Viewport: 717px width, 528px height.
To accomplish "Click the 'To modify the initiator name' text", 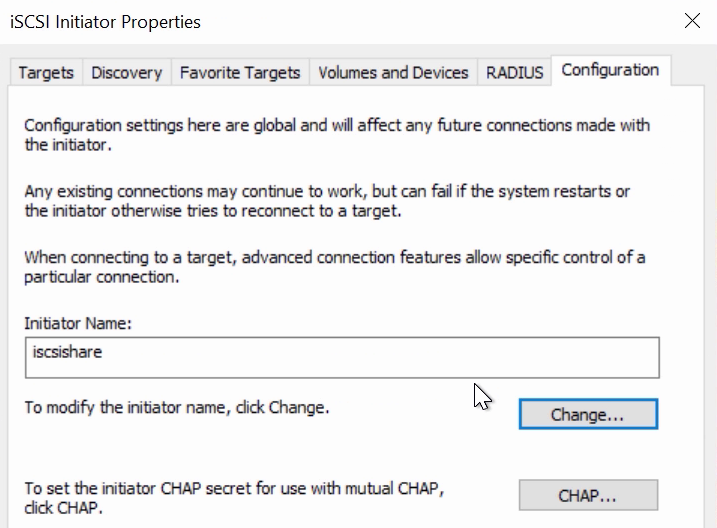I will coord(177,407).
